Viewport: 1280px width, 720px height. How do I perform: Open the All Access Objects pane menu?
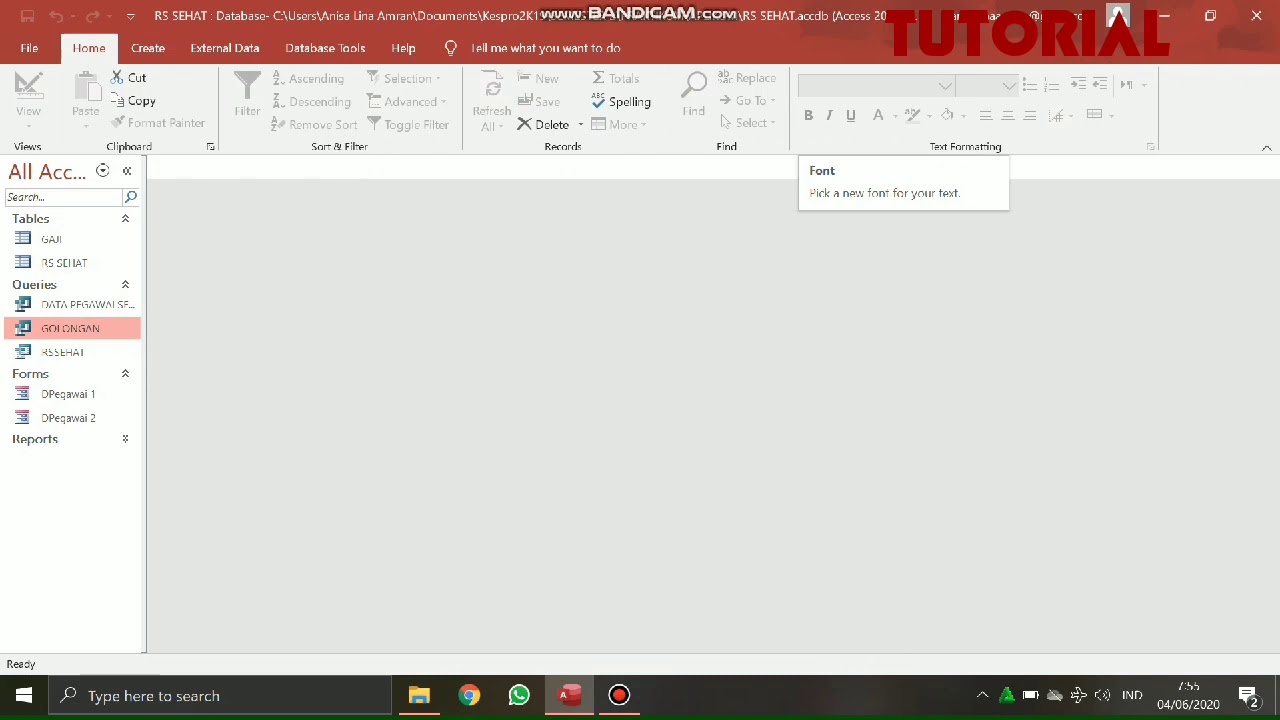pos(102,171)
